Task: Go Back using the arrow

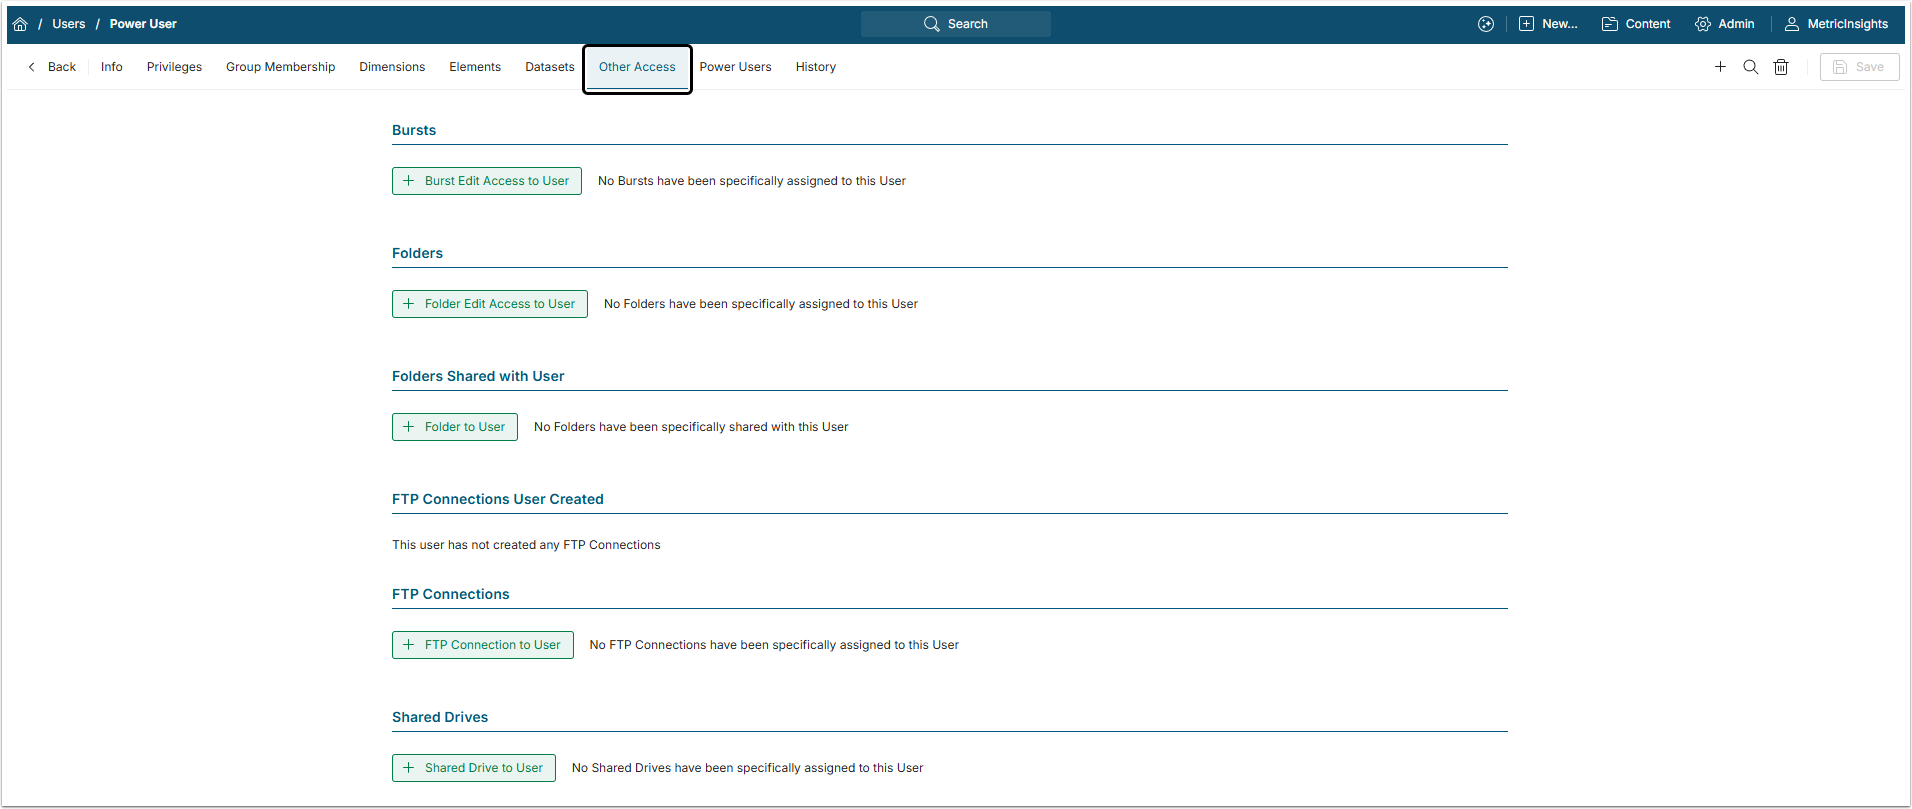Action: [52, 67]
